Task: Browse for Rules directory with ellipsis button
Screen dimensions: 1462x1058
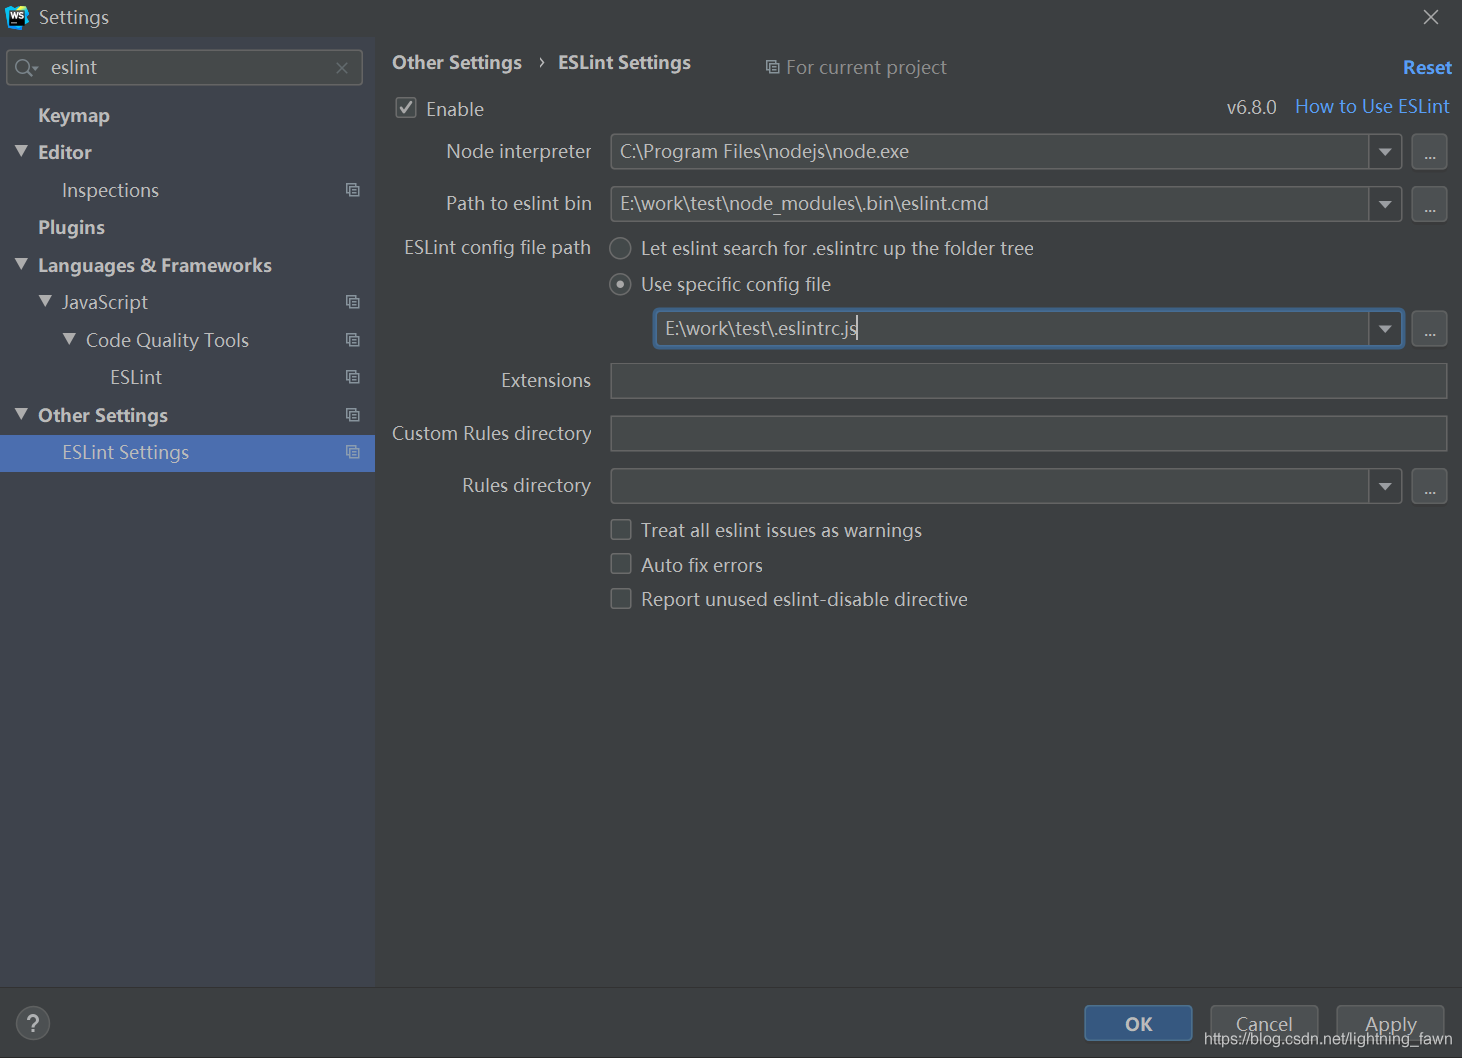Action: pyautogui.click(x=1430, y=486)
